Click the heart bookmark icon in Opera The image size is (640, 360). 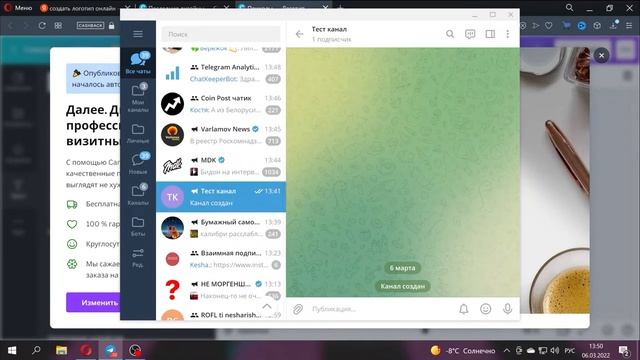pyautogui.click(x=549, y=26)
